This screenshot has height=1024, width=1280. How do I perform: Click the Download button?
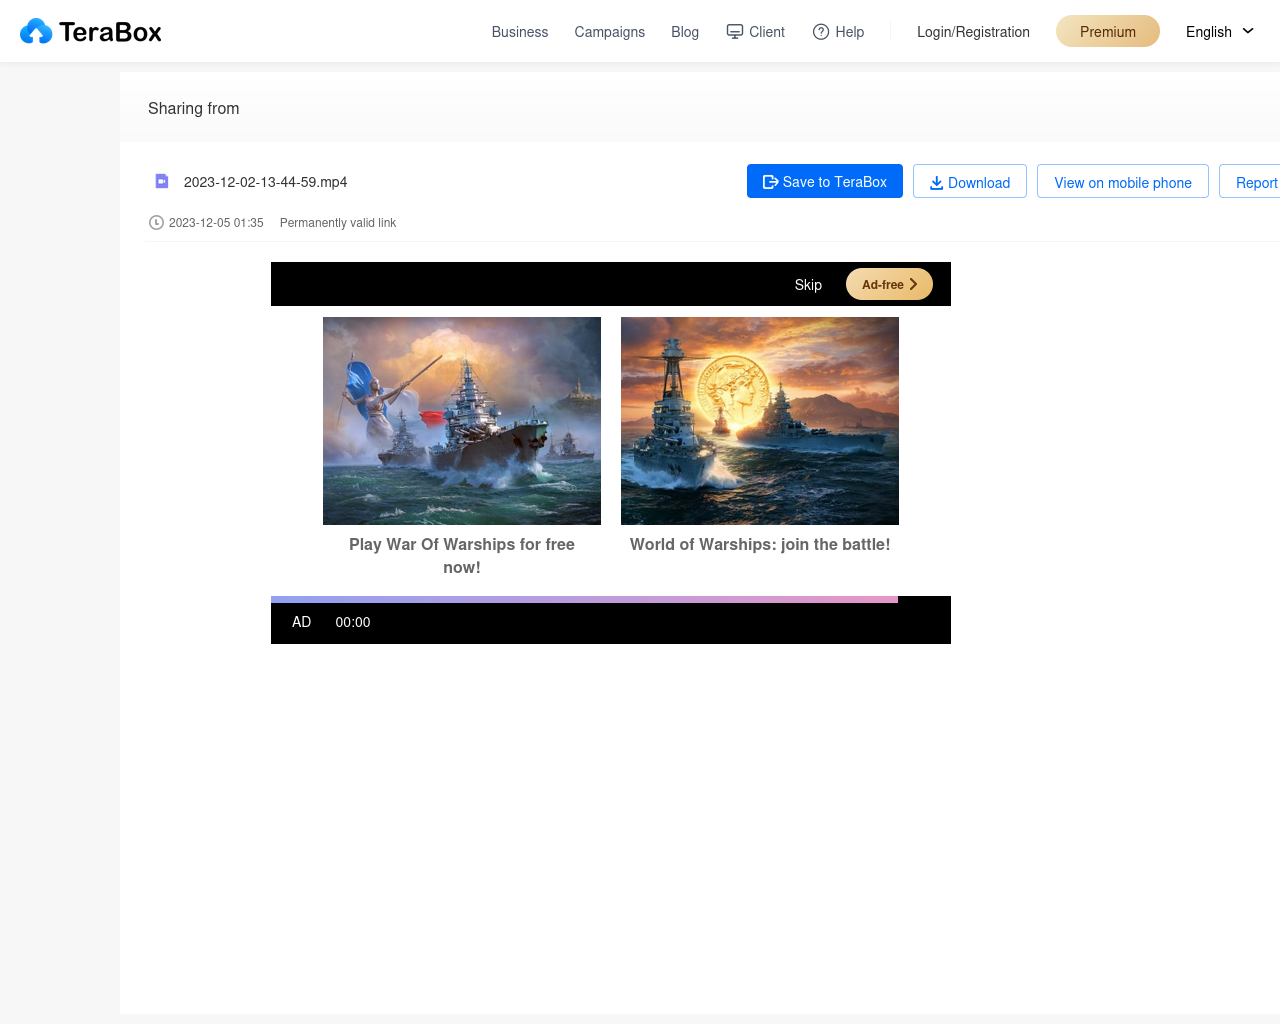[970, 181]
